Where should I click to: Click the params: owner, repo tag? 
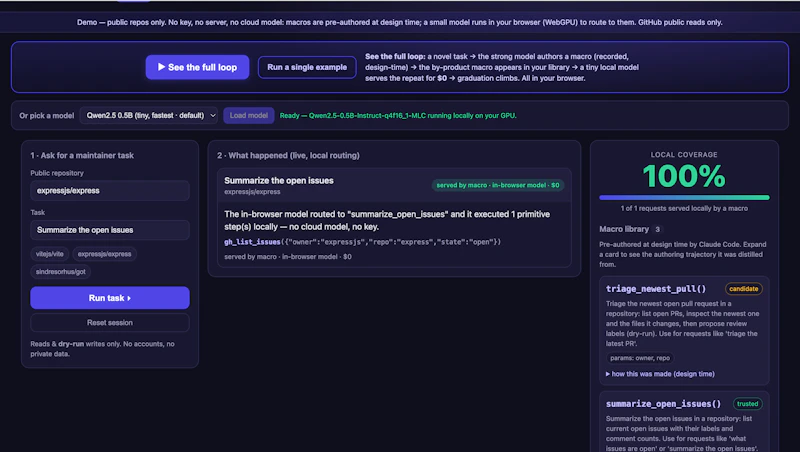point(640,358)
